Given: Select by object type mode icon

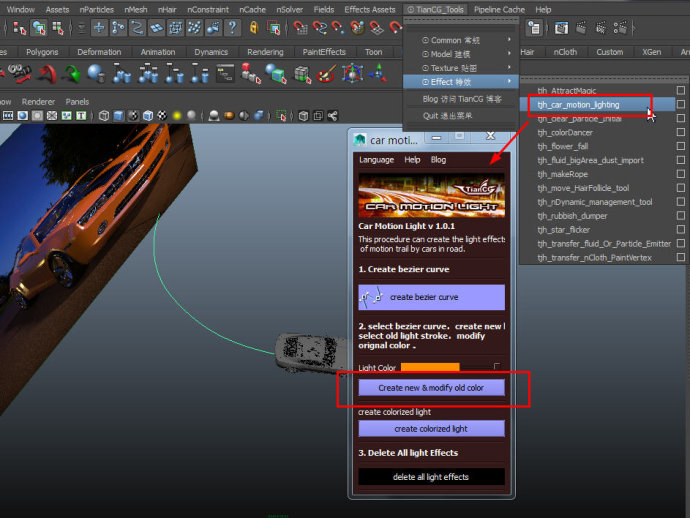Looking at the screenshot, I should click(39, 28).
